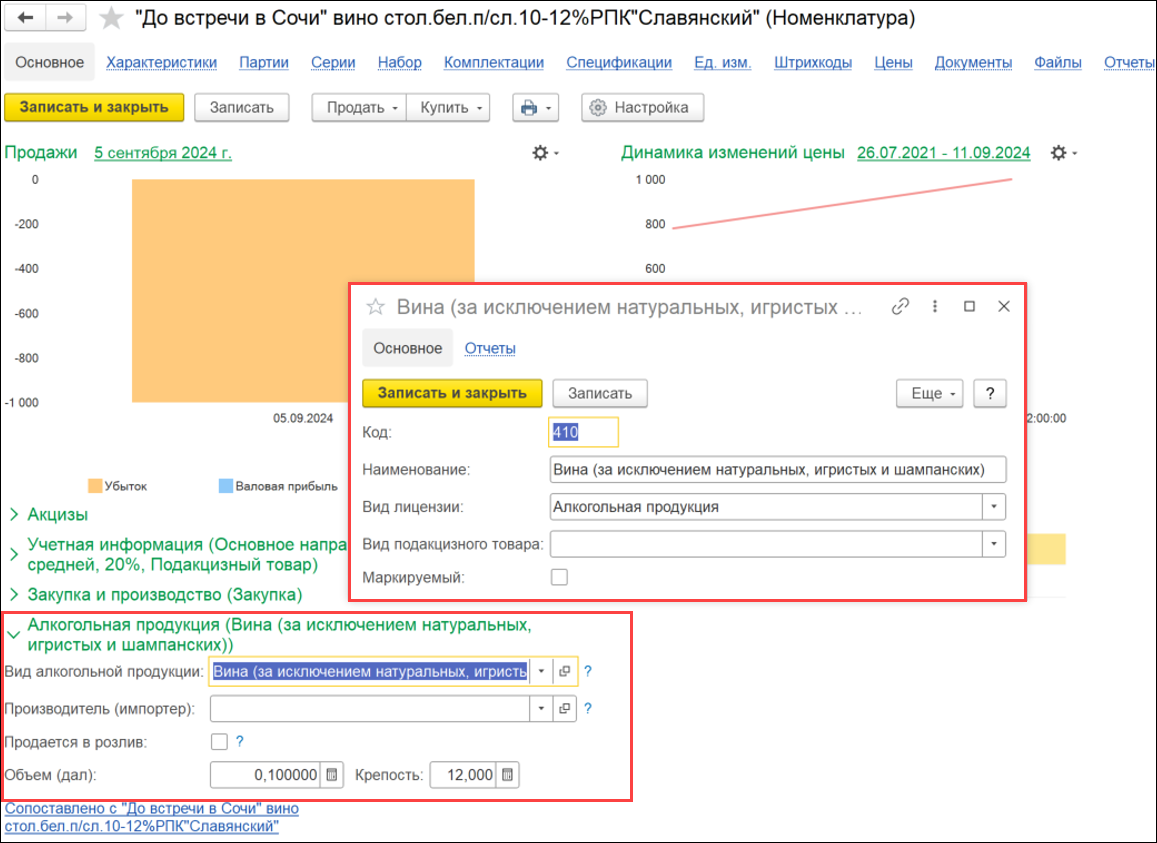The image size is (1157, 843).
Task: Click the 'Объем (дал)' value field
Action: click(266, 775)
